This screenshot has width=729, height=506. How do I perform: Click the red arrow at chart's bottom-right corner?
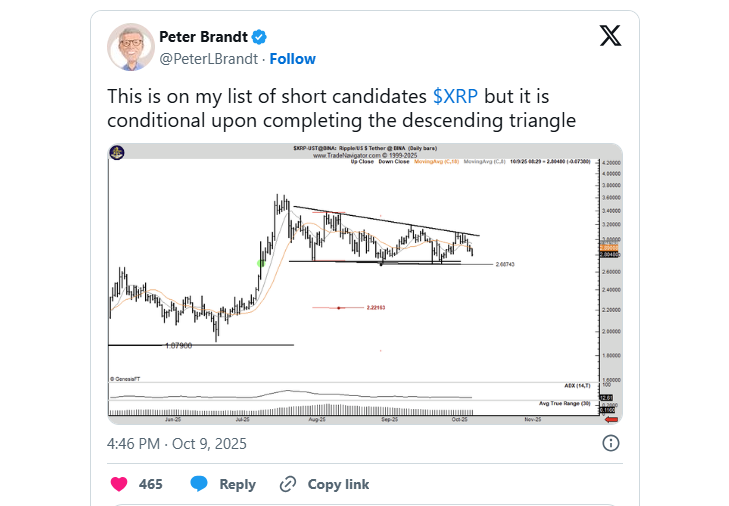[x=607, y=420]
